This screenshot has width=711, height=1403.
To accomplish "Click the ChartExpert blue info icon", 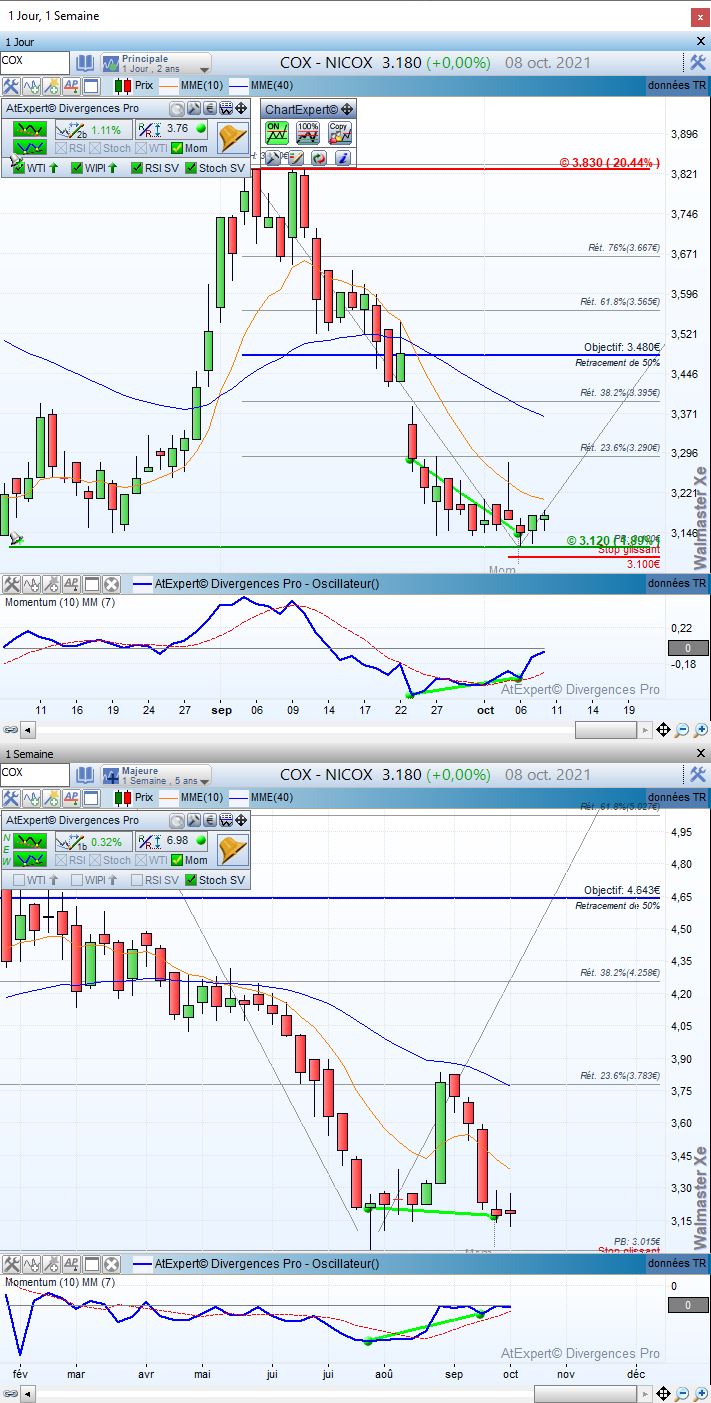I will pyautogui.click(x=342, y=157).
